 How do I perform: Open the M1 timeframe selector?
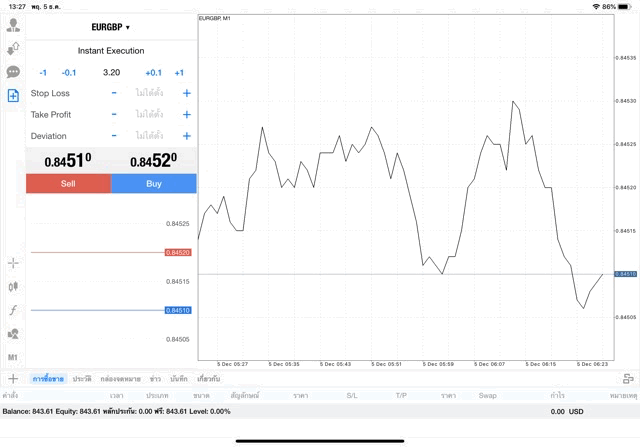tap(13, 357)
